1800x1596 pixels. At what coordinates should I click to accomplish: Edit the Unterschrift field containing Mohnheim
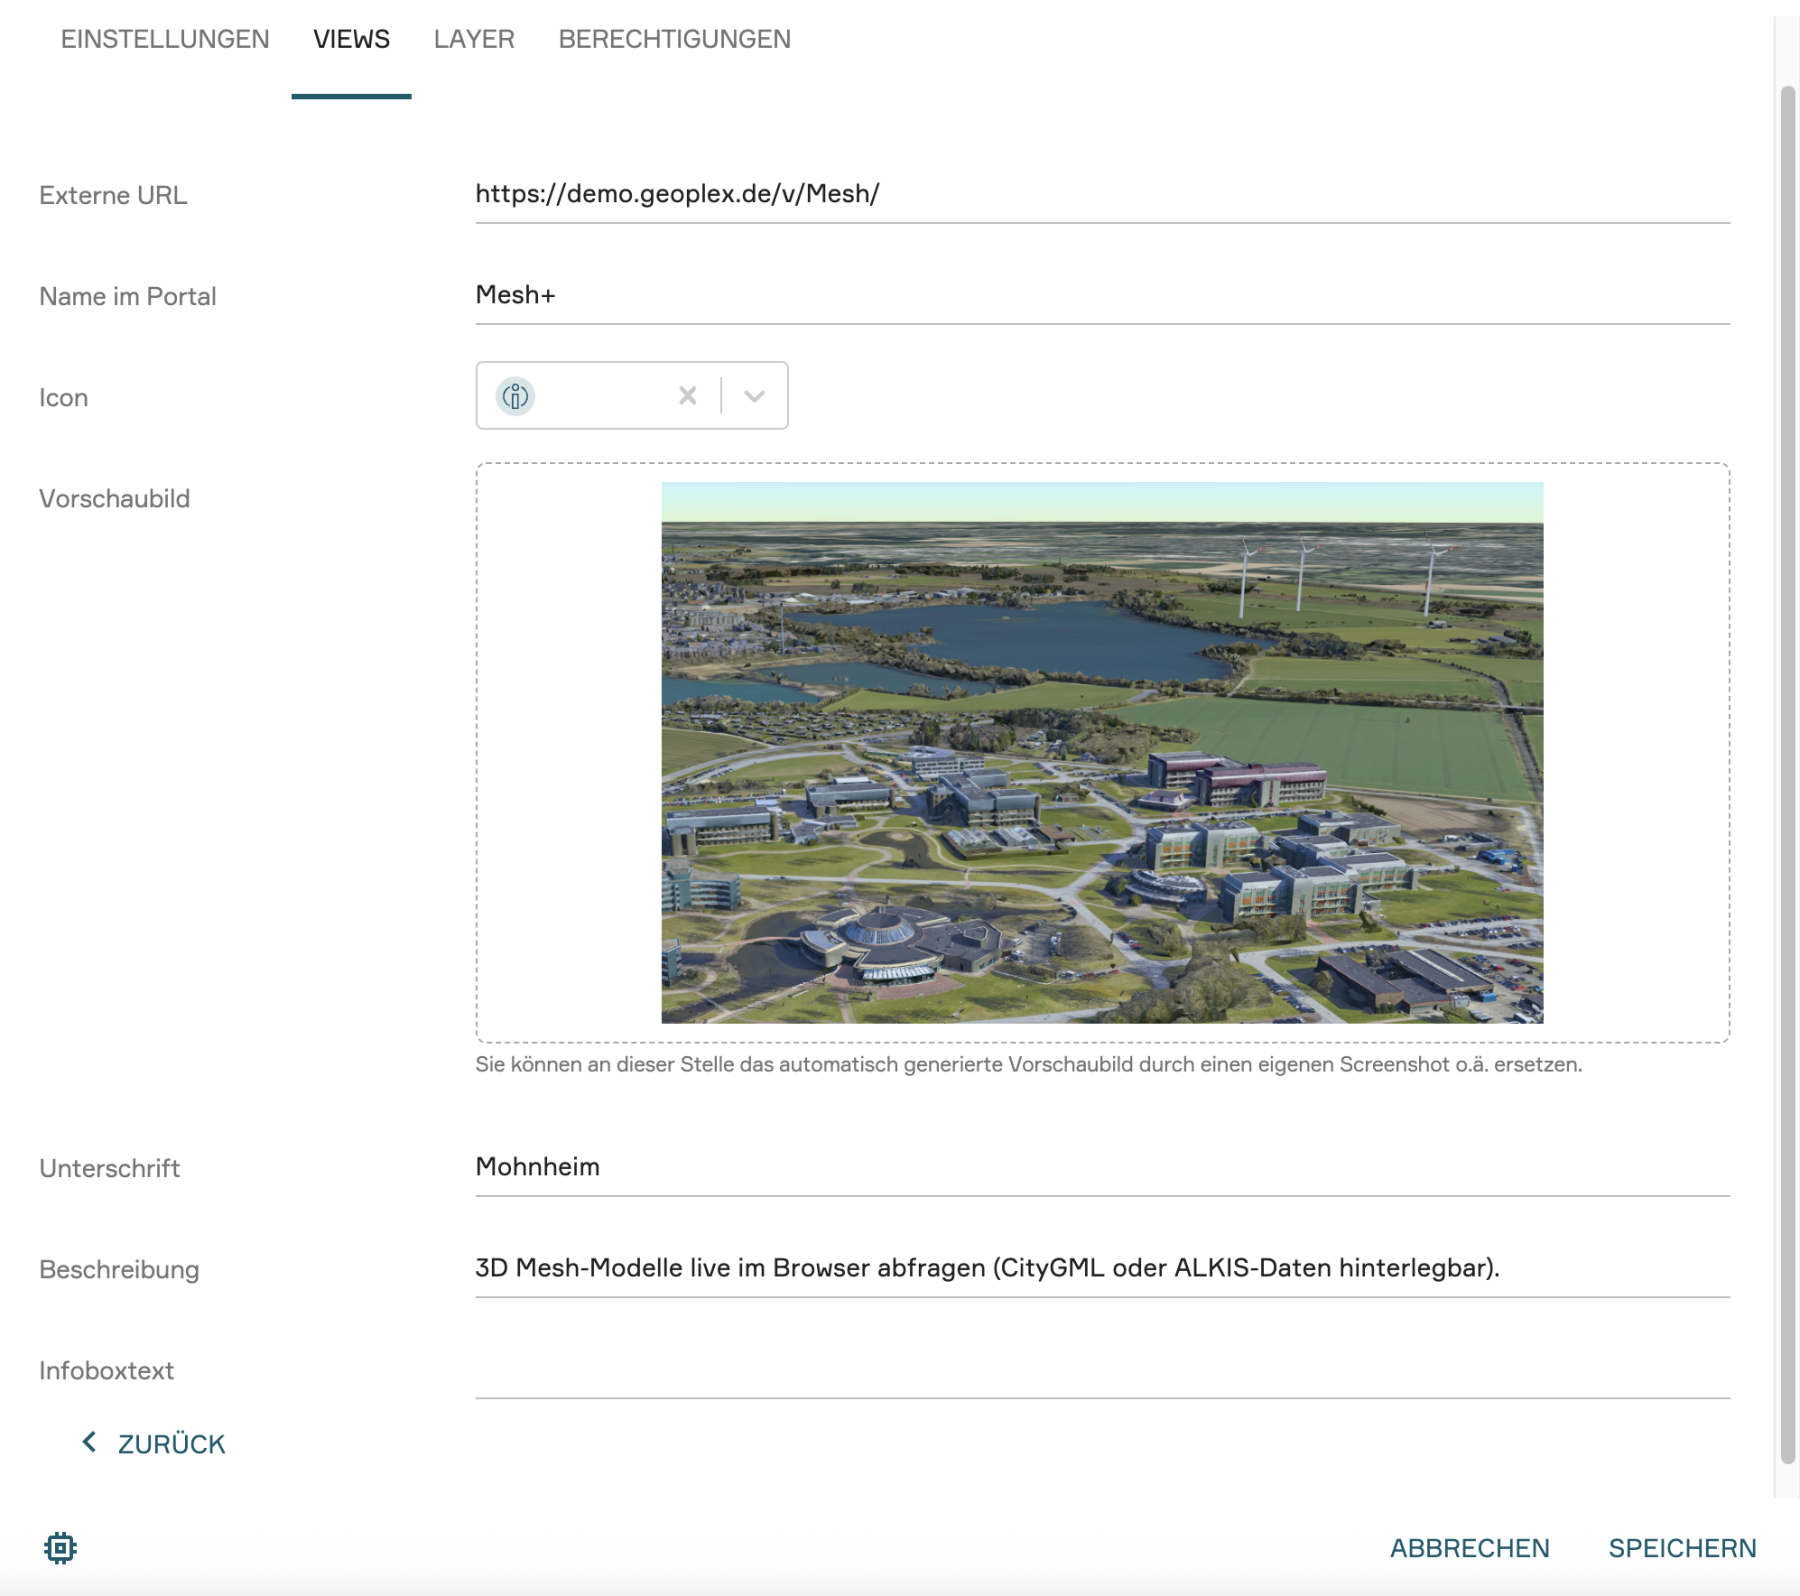[x=1101, y=1167]
